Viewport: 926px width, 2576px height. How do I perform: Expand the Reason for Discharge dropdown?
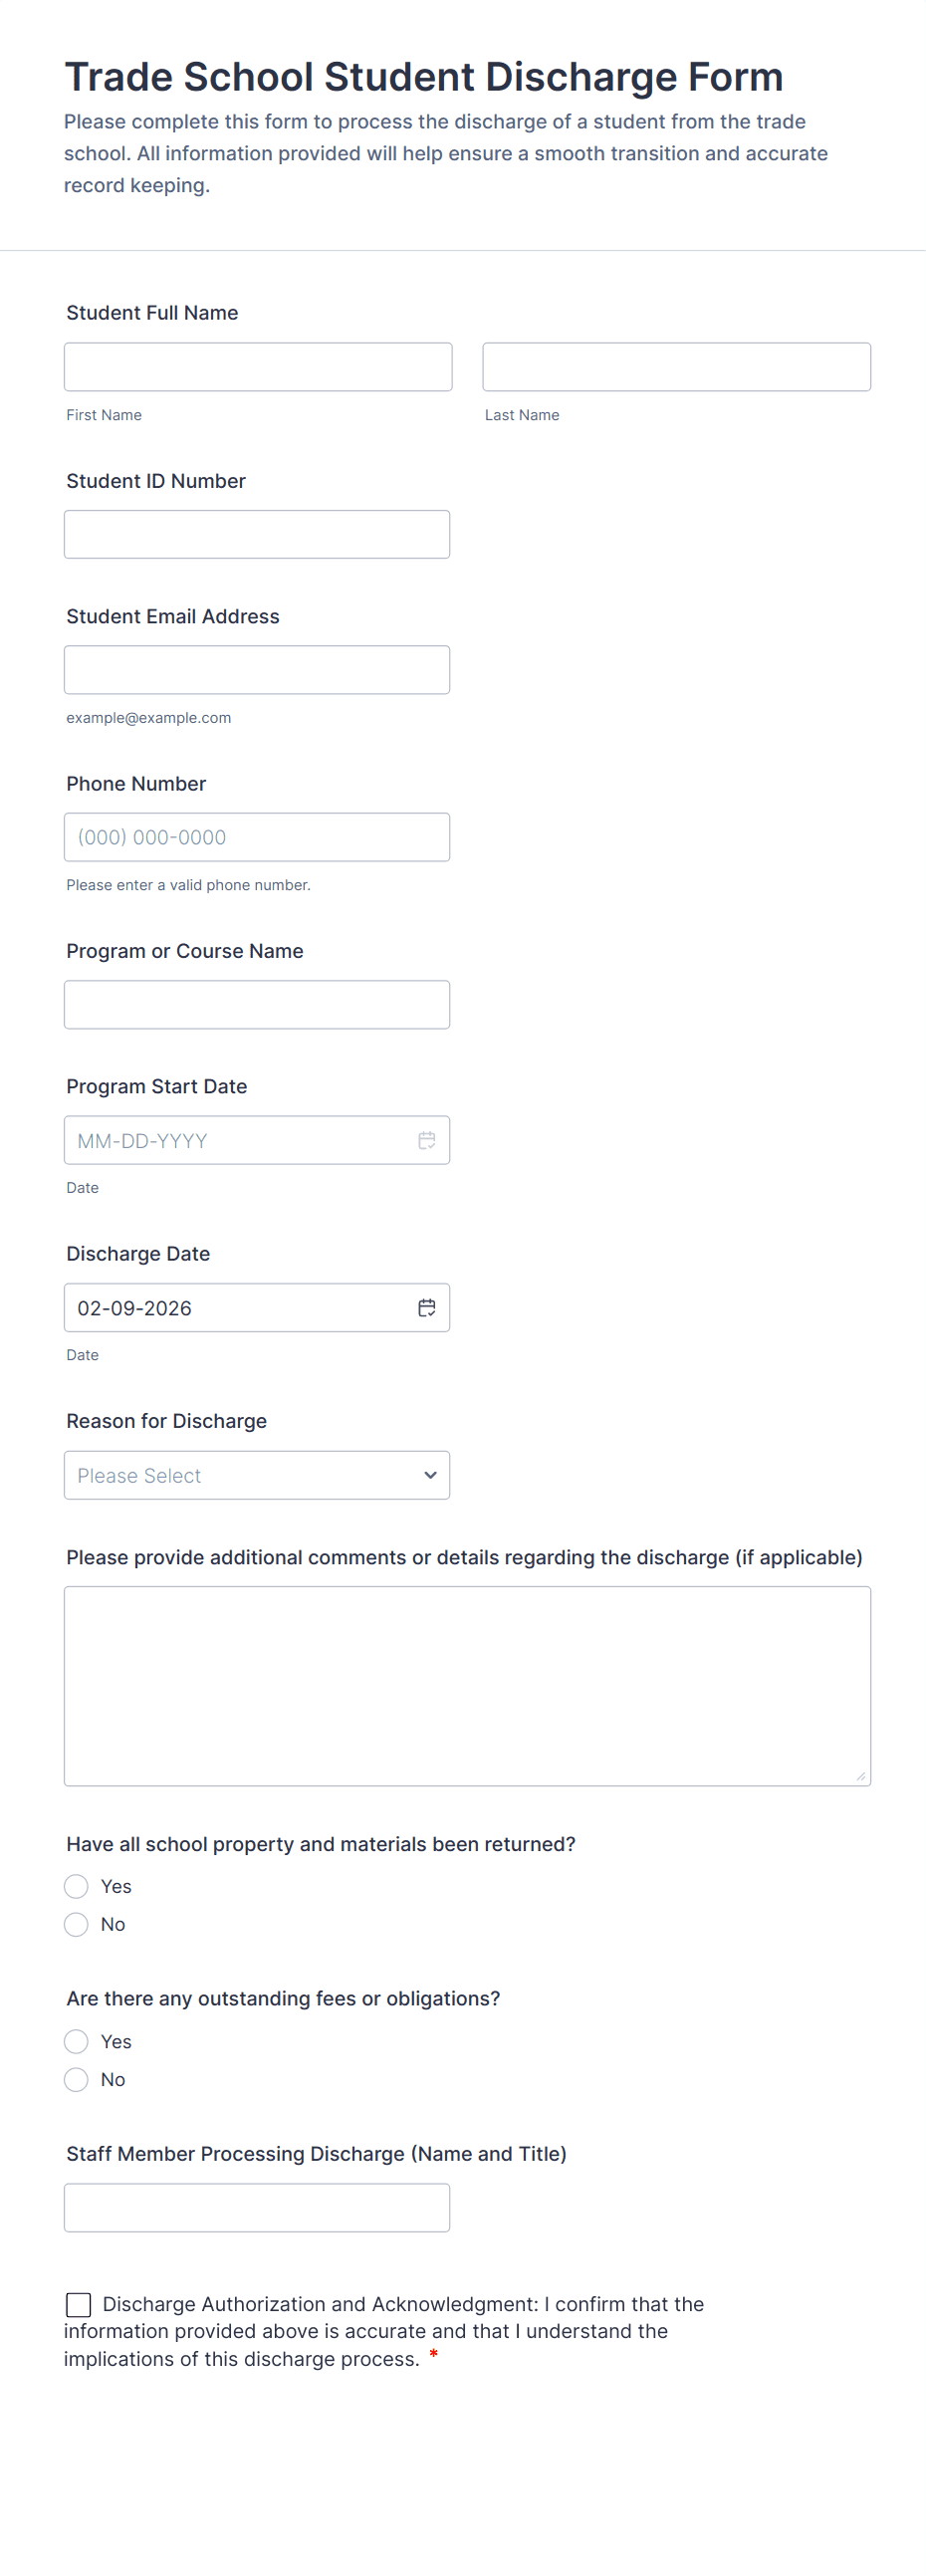click(257, 1475)
